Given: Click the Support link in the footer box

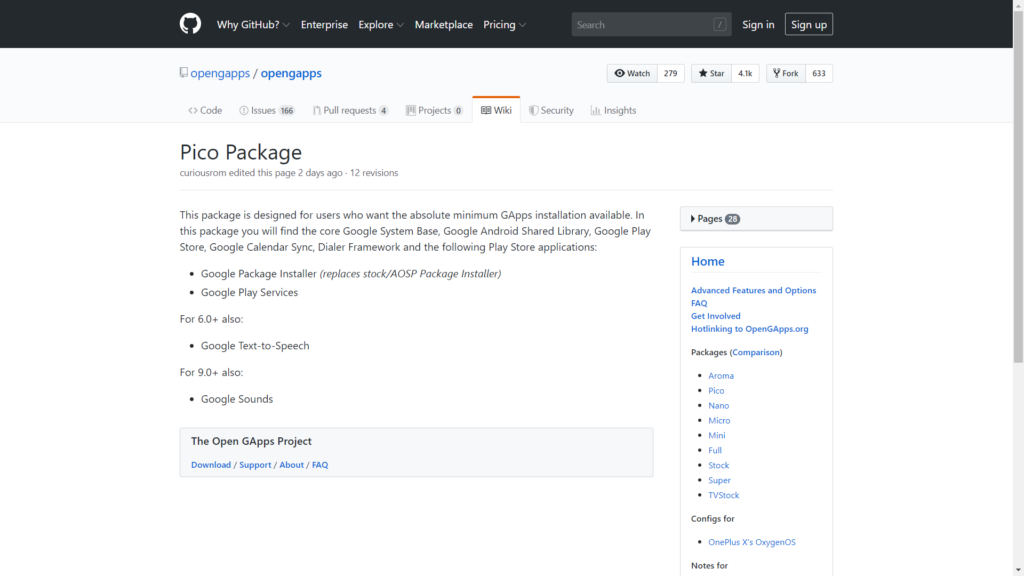Looking at the screenshot, I should click(255, 466).
